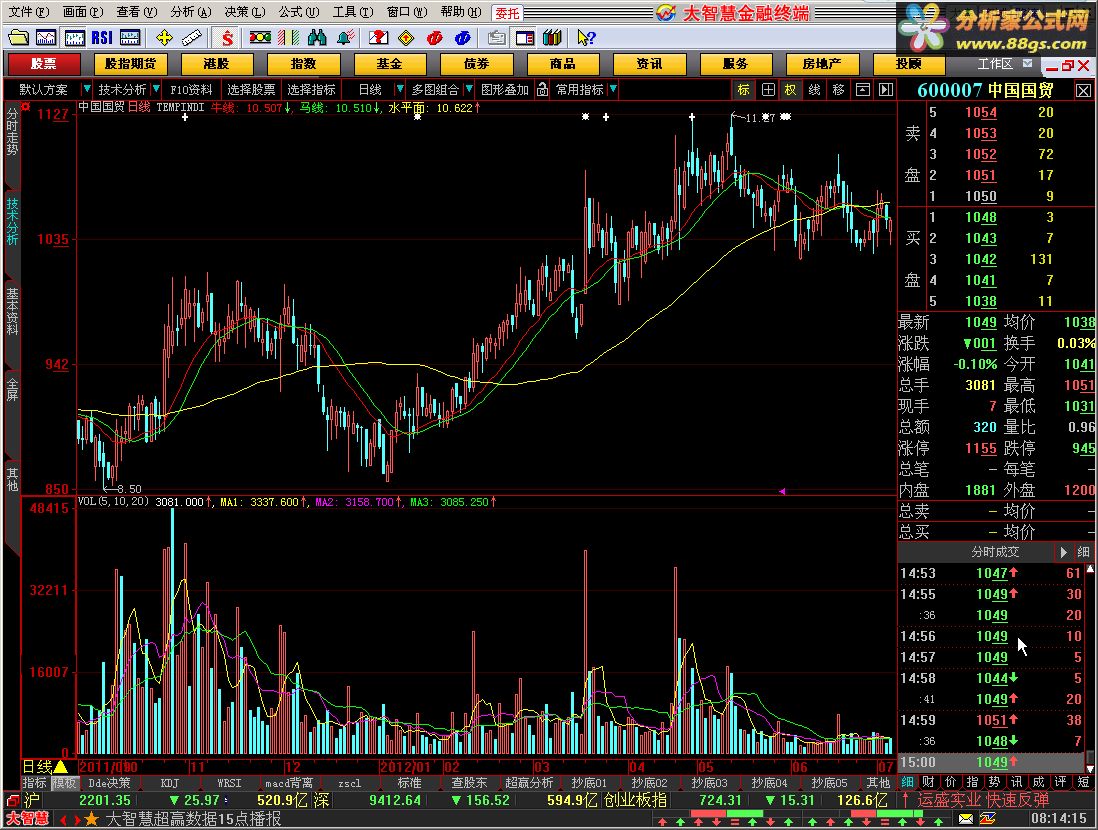Switch to the 分时走势 side tab
1098x830 pixels.
click(12, 132)
